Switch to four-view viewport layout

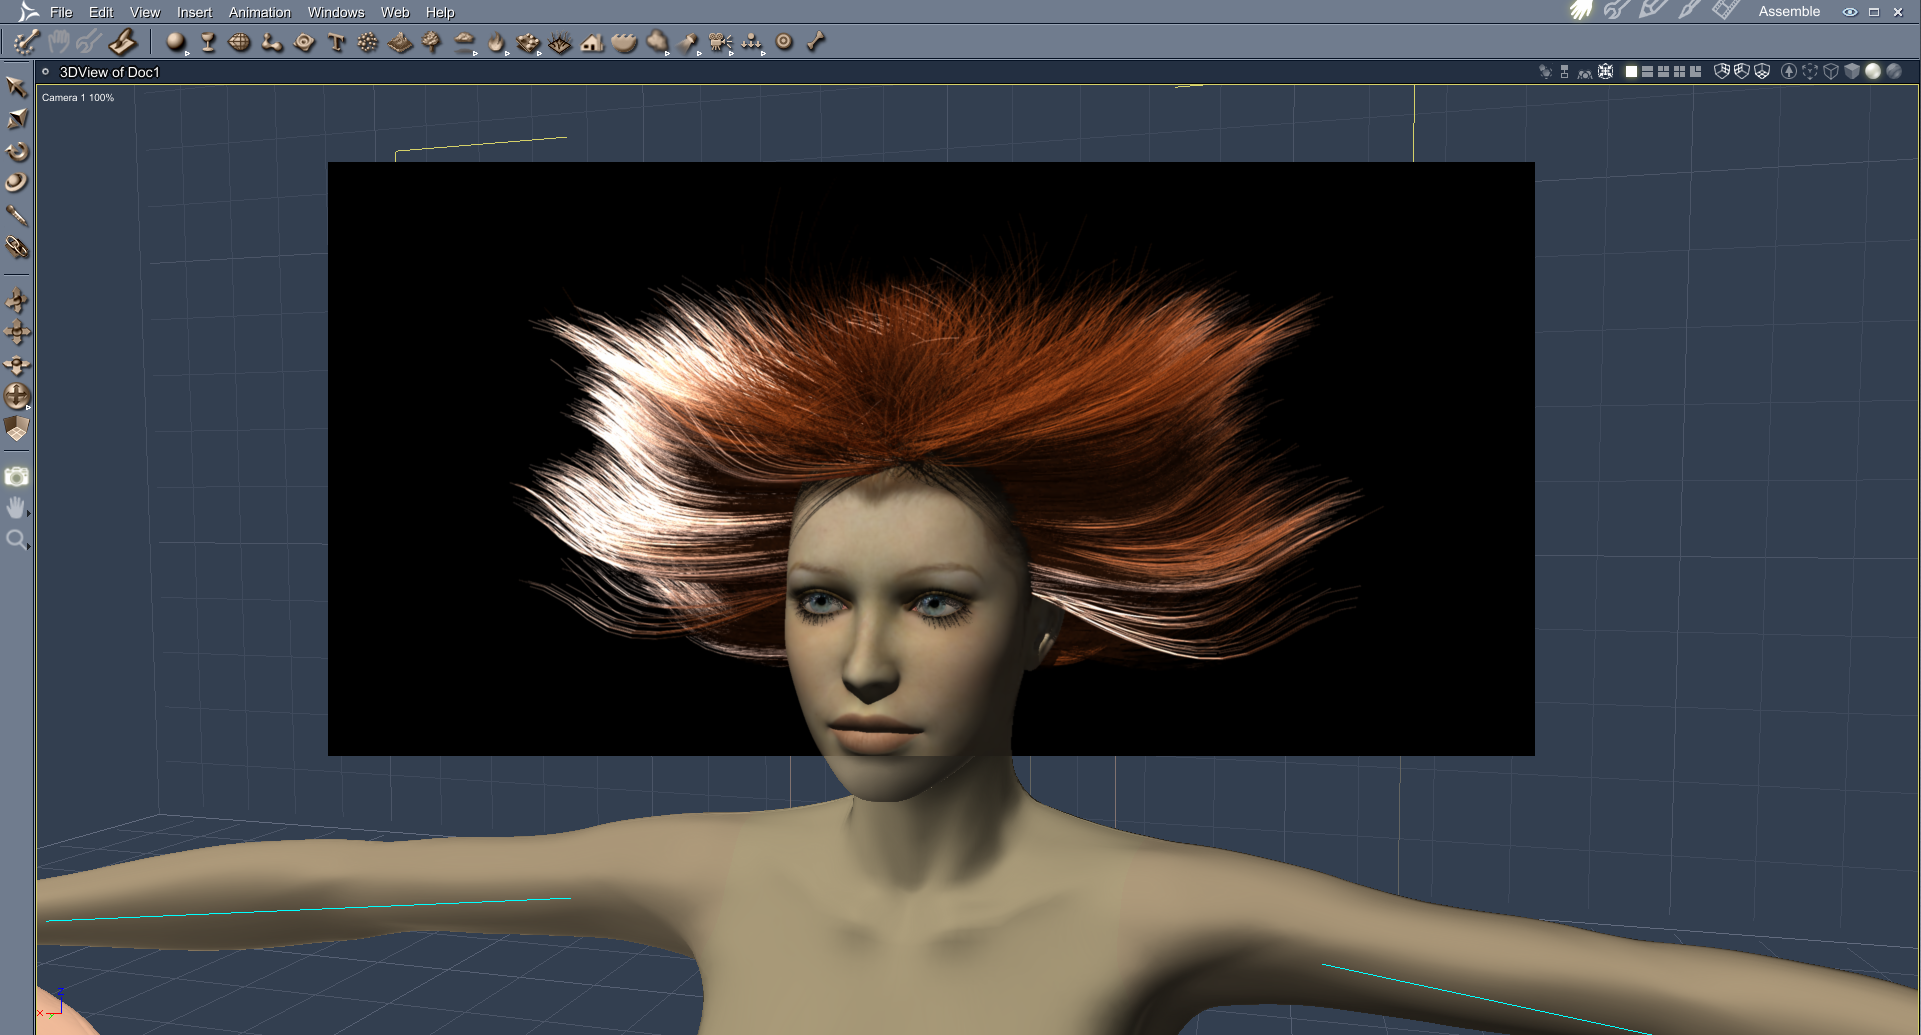pyautogui.click(x=1679, y=71)
